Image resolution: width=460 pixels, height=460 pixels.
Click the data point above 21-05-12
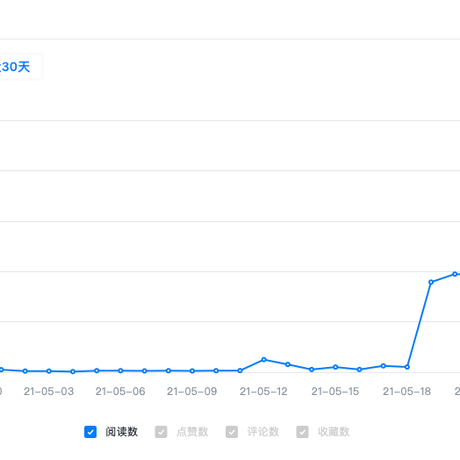click(264, 359)
